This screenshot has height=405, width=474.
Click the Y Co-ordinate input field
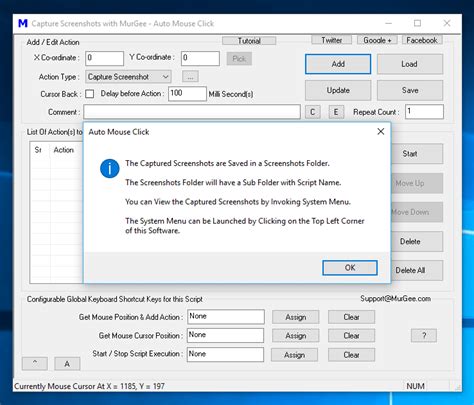pos(200,58)
